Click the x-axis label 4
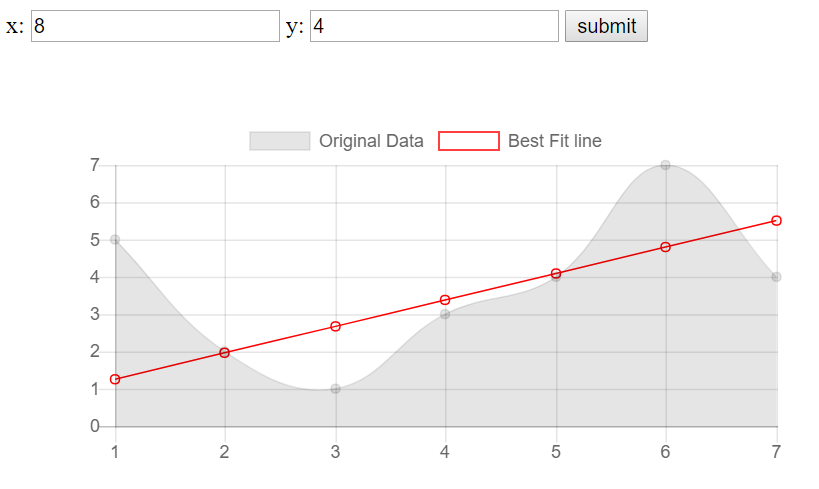 tap(445, 452)
